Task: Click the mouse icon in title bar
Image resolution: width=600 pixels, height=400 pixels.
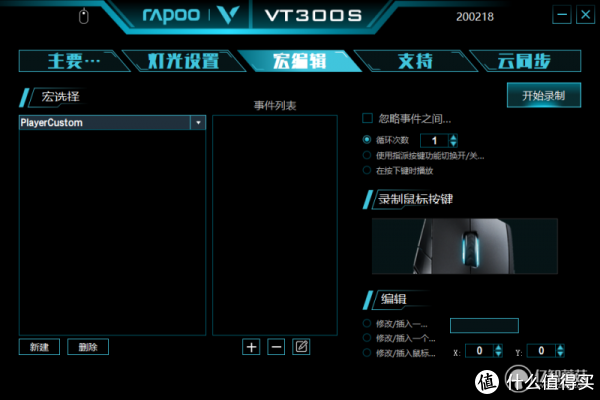Action: coord(83,16)
